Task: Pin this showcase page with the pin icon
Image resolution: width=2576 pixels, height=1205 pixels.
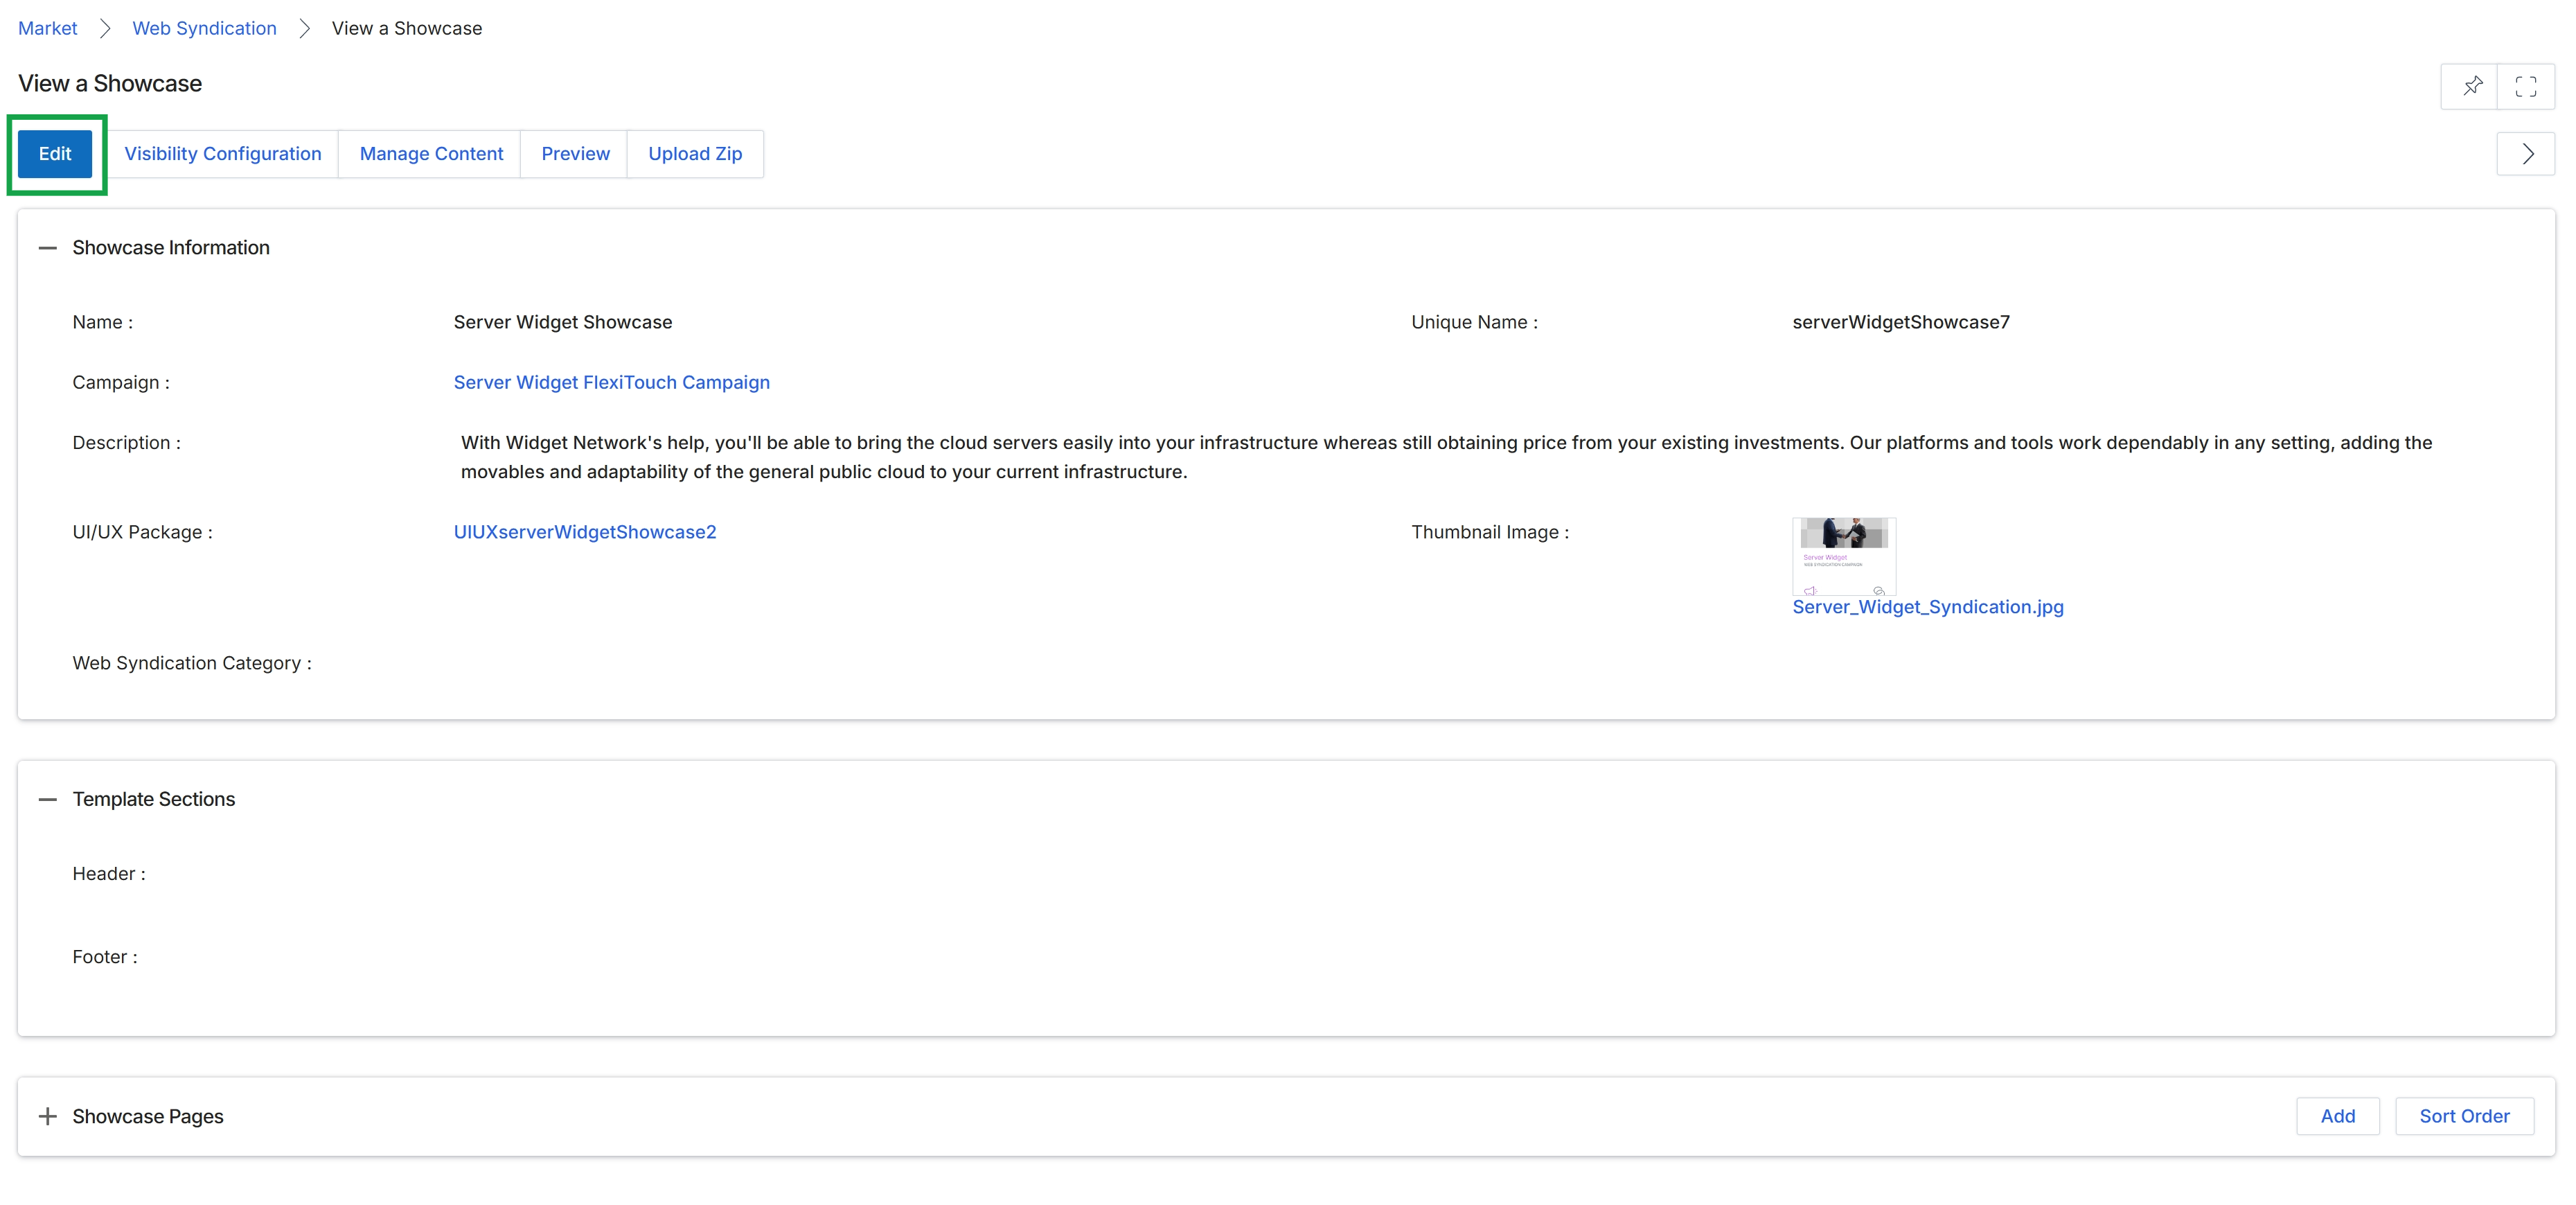Action: (x=2471, y=86)
